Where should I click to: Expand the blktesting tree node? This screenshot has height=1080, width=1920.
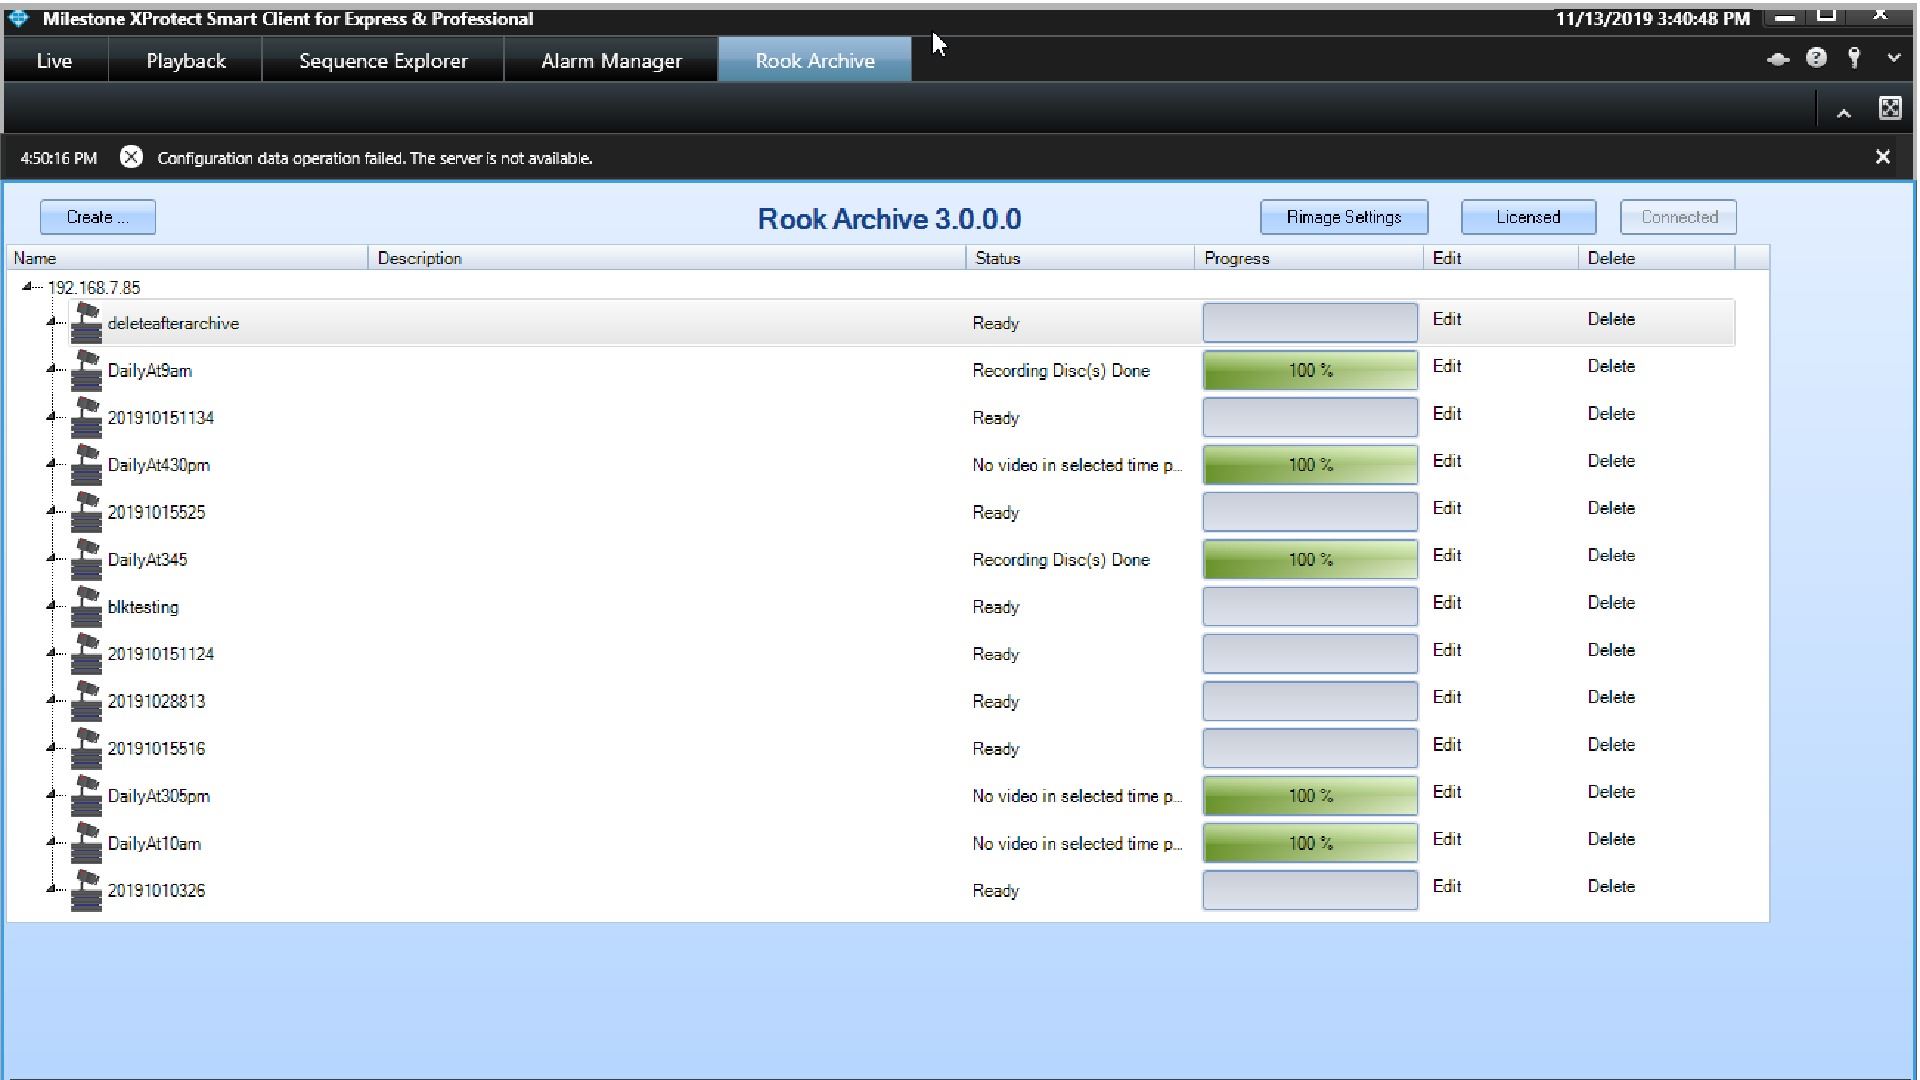[x=51, y=606]
